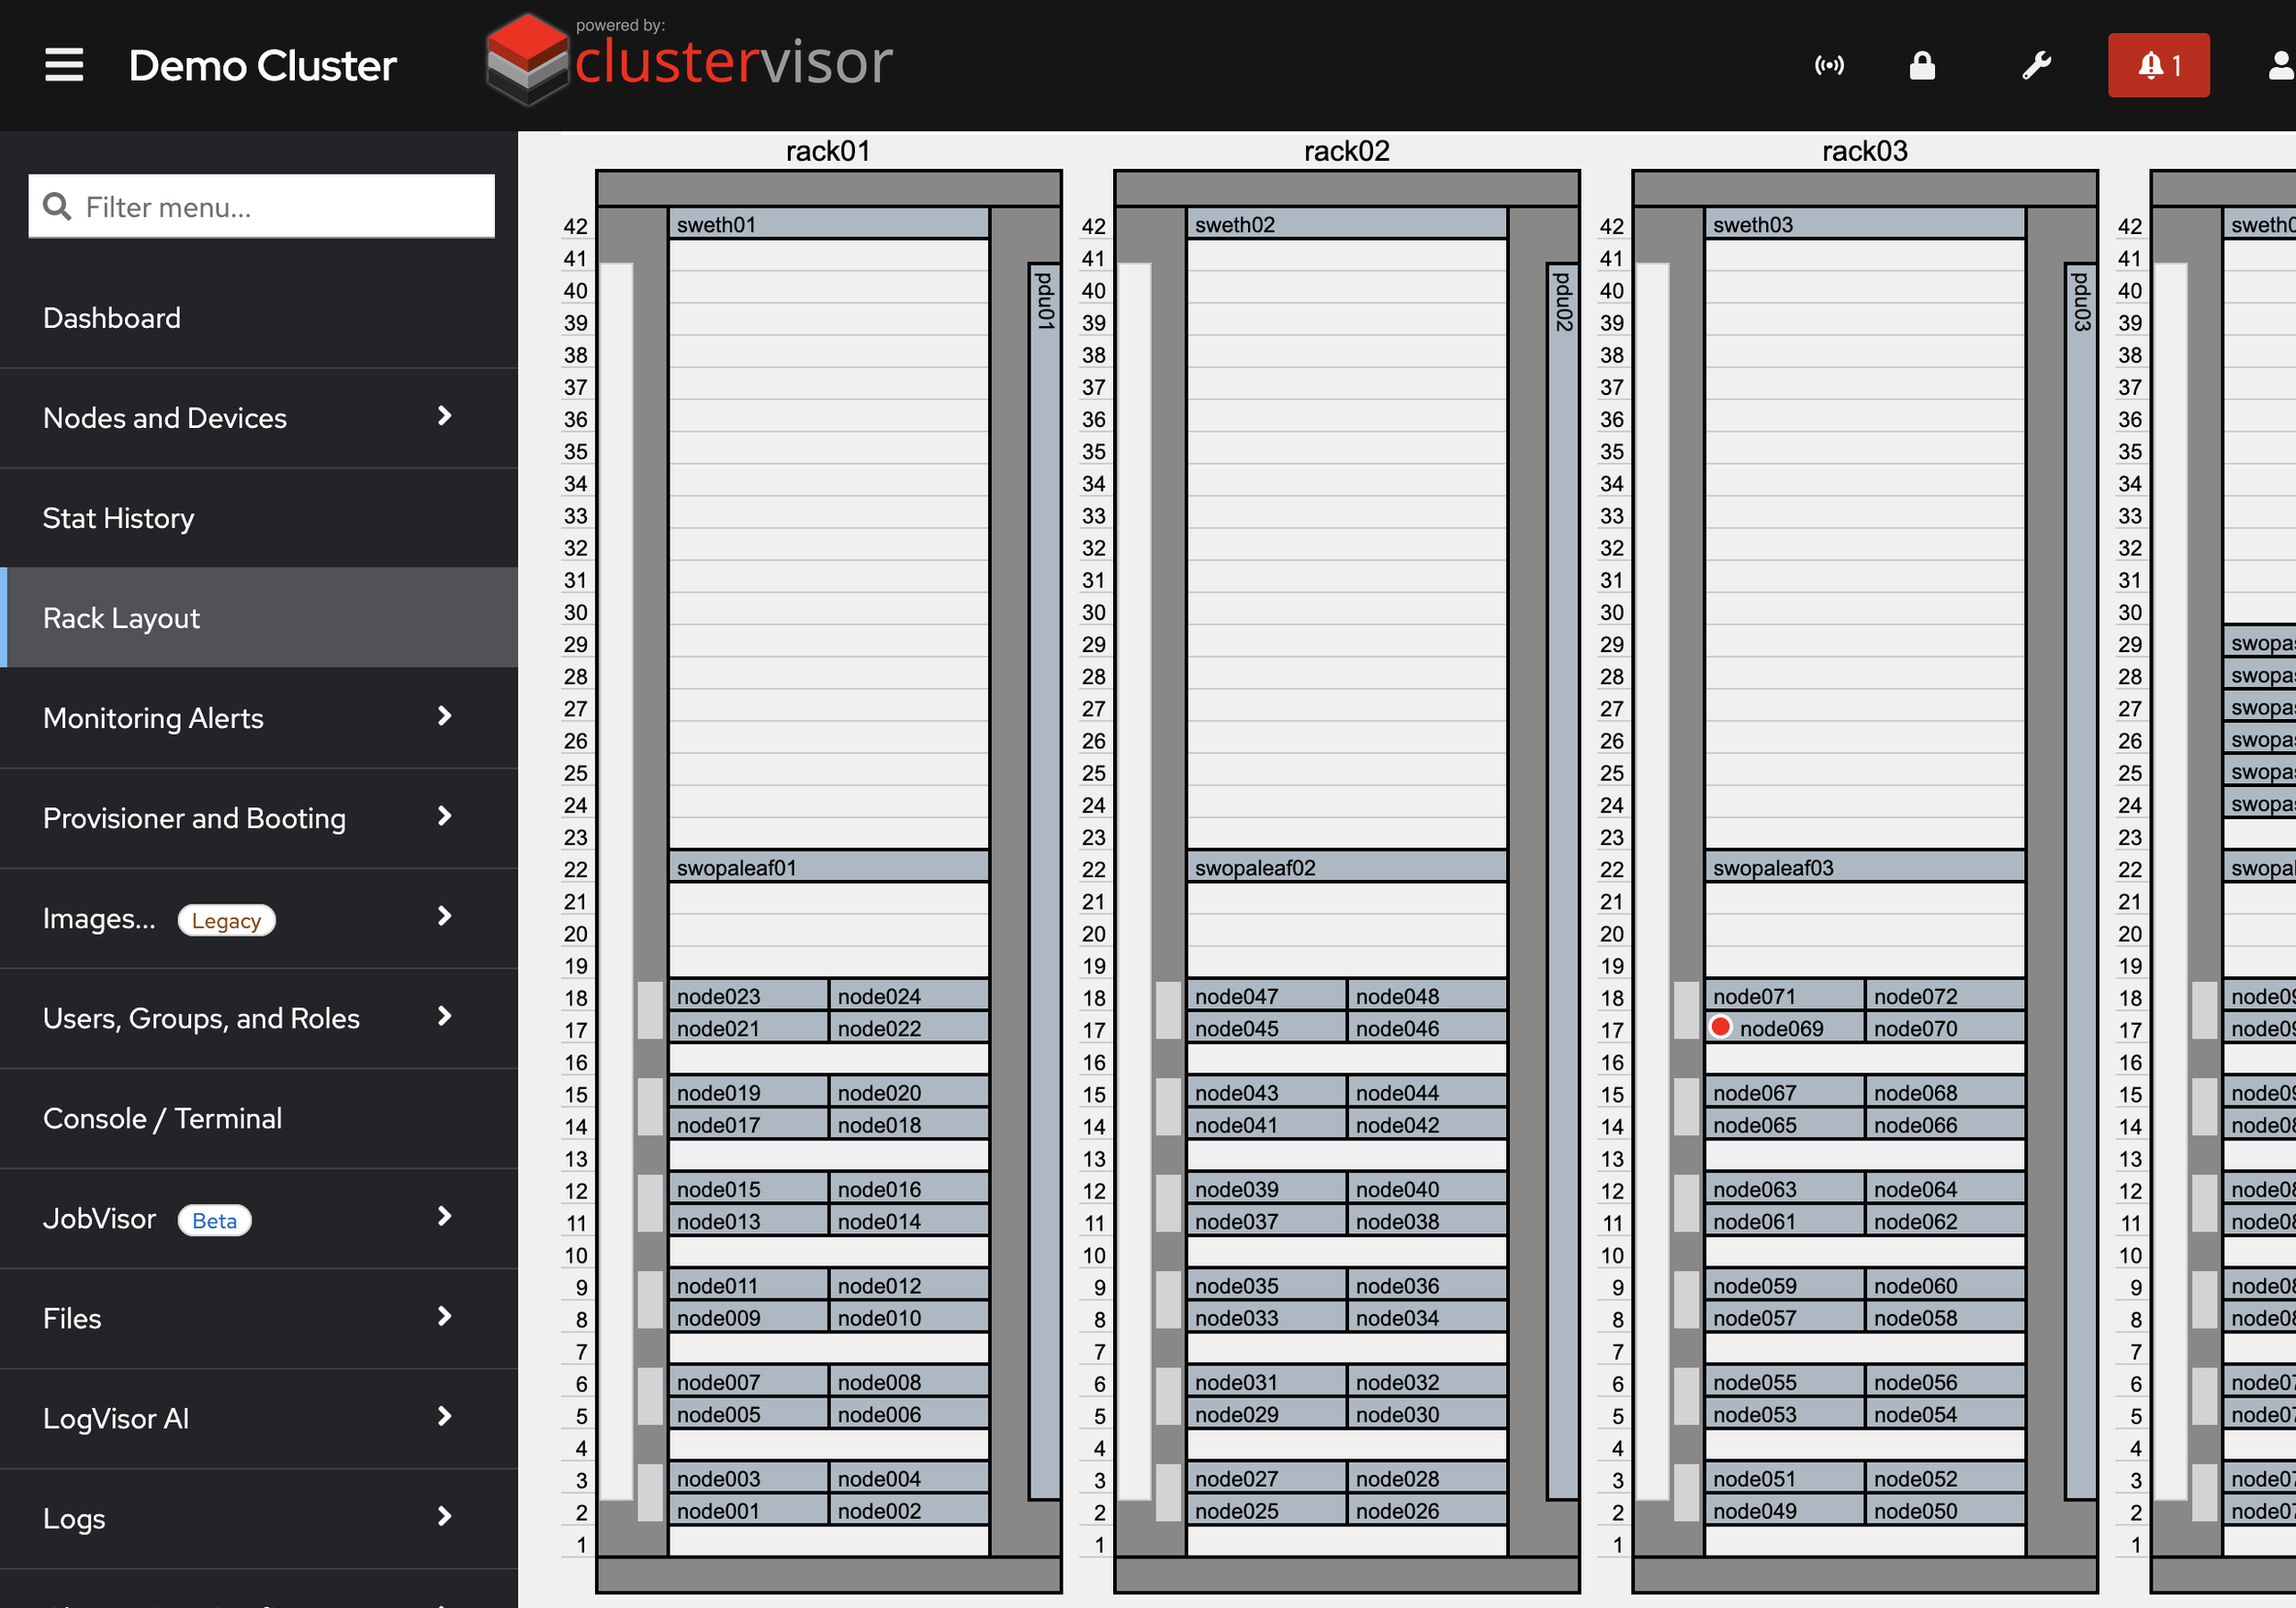Select node012 in rack01

point(909,1285)
